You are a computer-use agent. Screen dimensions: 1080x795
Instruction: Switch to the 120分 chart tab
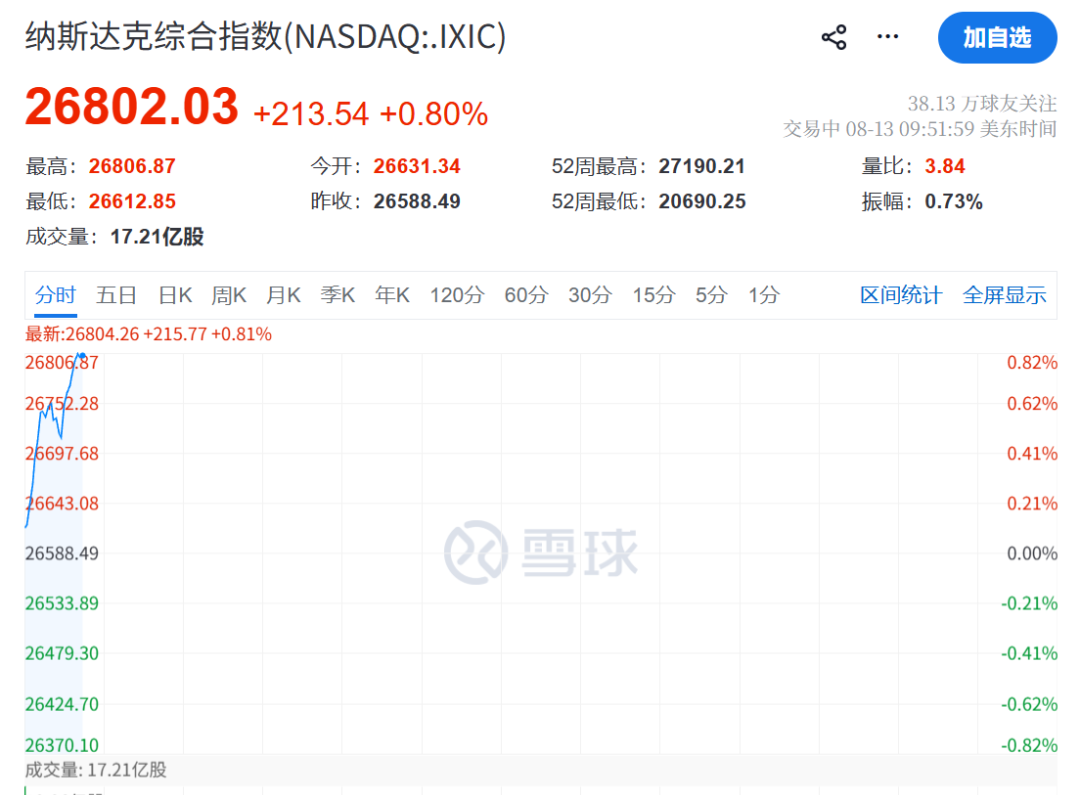click(457, 295)
